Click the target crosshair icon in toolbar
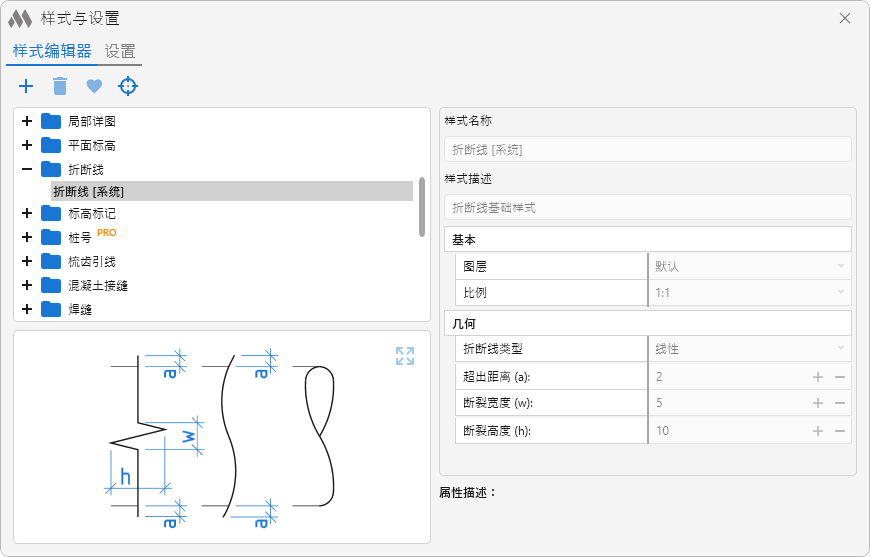Screen dimensions: 870x557 128,86
